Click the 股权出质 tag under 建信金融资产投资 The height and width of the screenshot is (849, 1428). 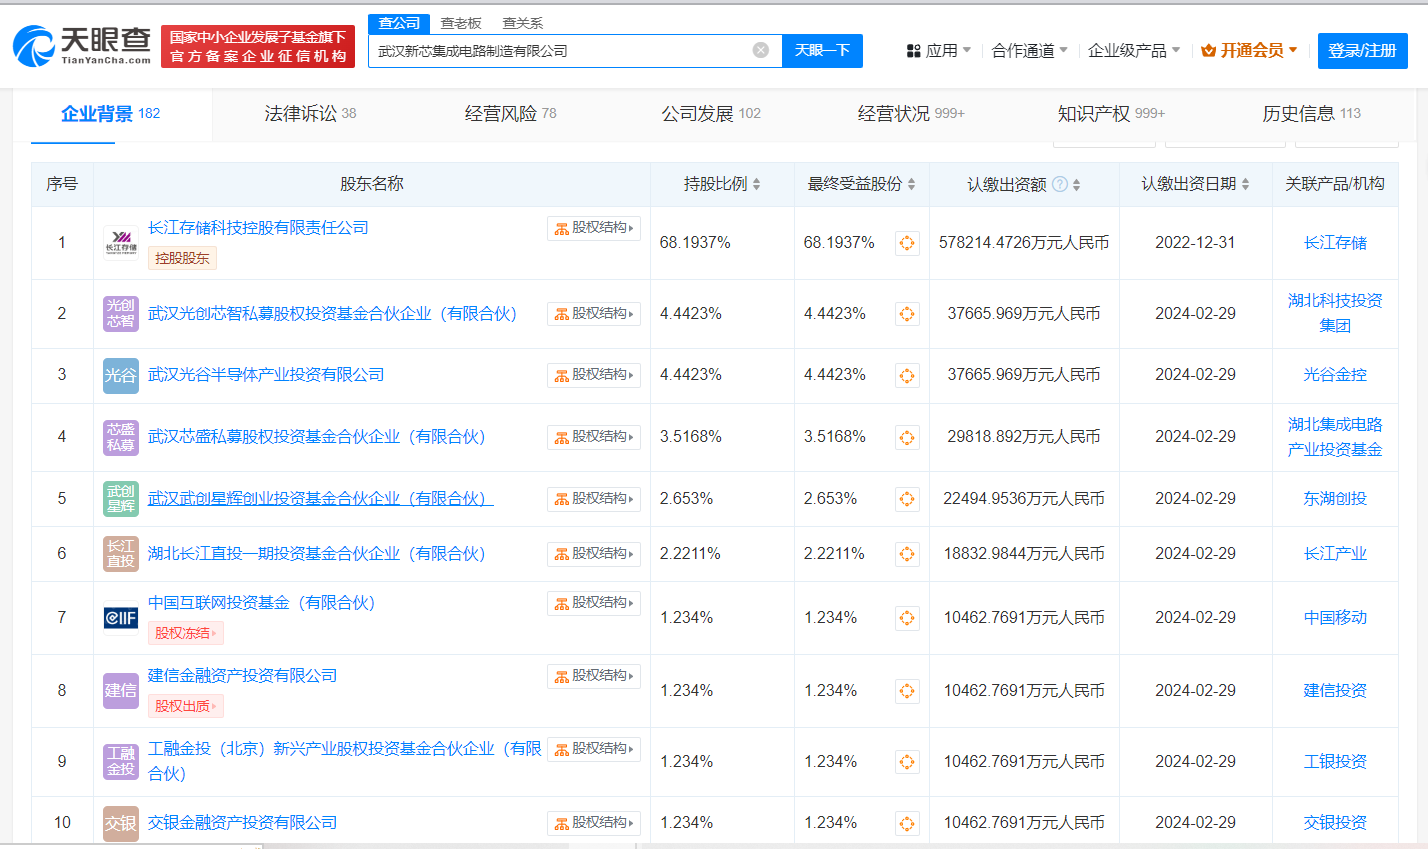185,706
